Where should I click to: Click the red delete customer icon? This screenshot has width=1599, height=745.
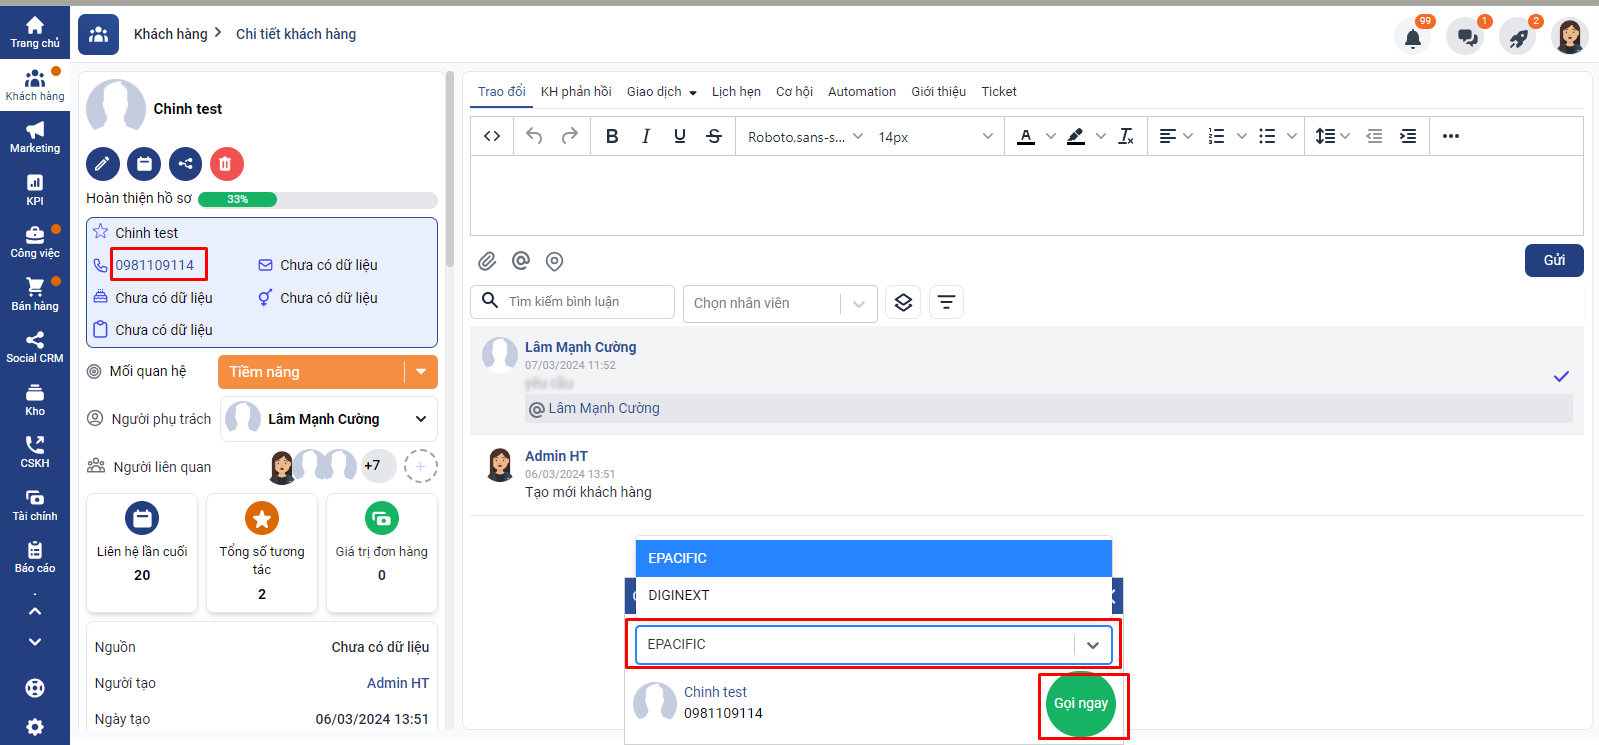pyautogui.click(x=226, y=164)
